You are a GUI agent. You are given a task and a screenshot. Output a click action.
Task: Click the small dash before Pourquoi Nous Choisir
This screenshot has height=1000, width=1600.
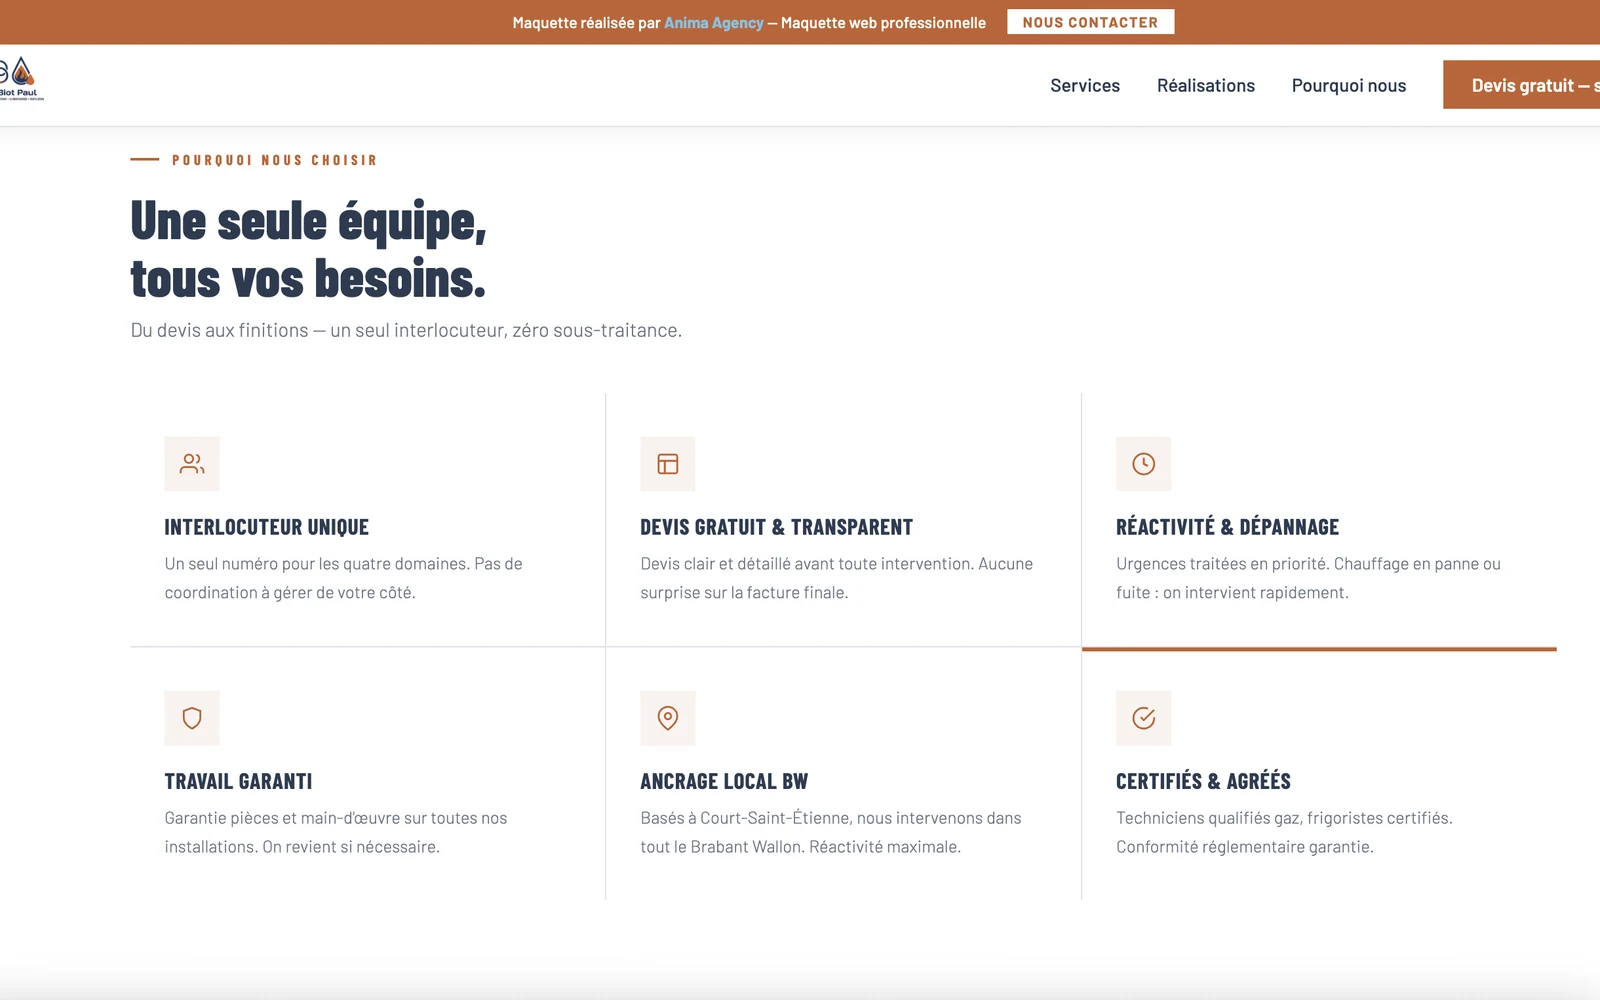(x=144, y=159)
